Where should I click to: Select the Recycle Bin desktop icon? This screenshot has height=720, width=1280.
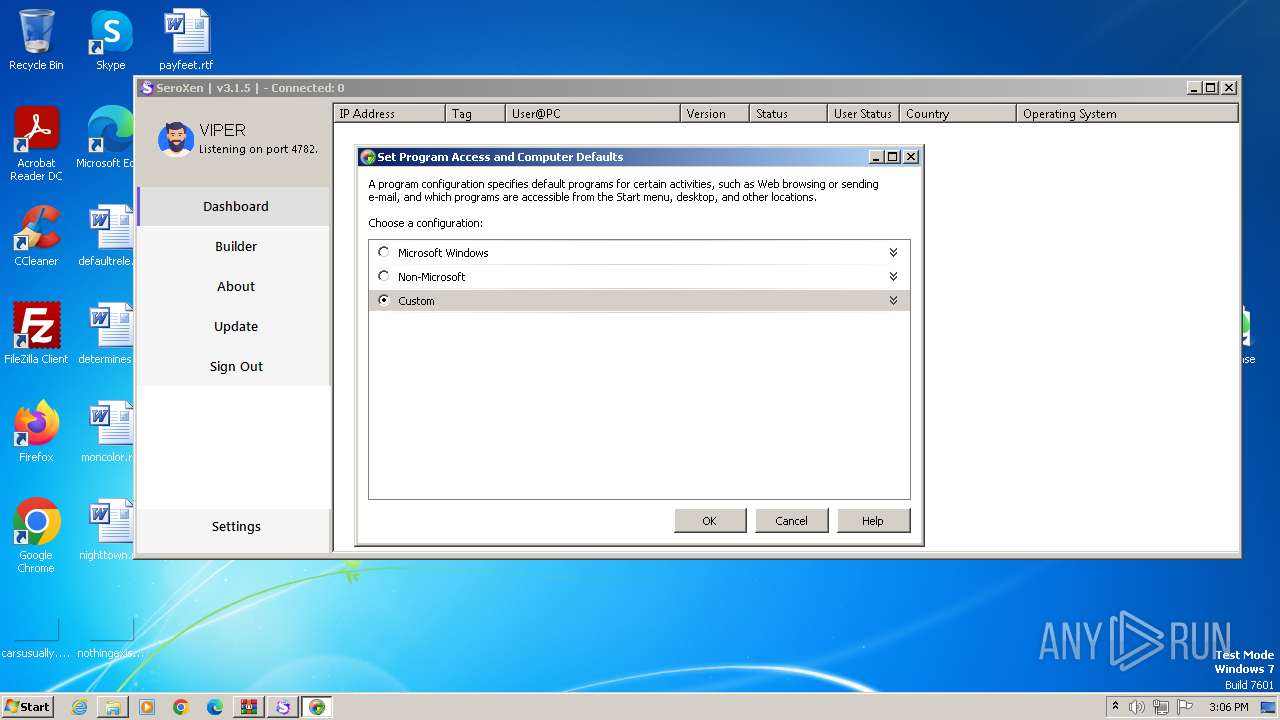36,40
